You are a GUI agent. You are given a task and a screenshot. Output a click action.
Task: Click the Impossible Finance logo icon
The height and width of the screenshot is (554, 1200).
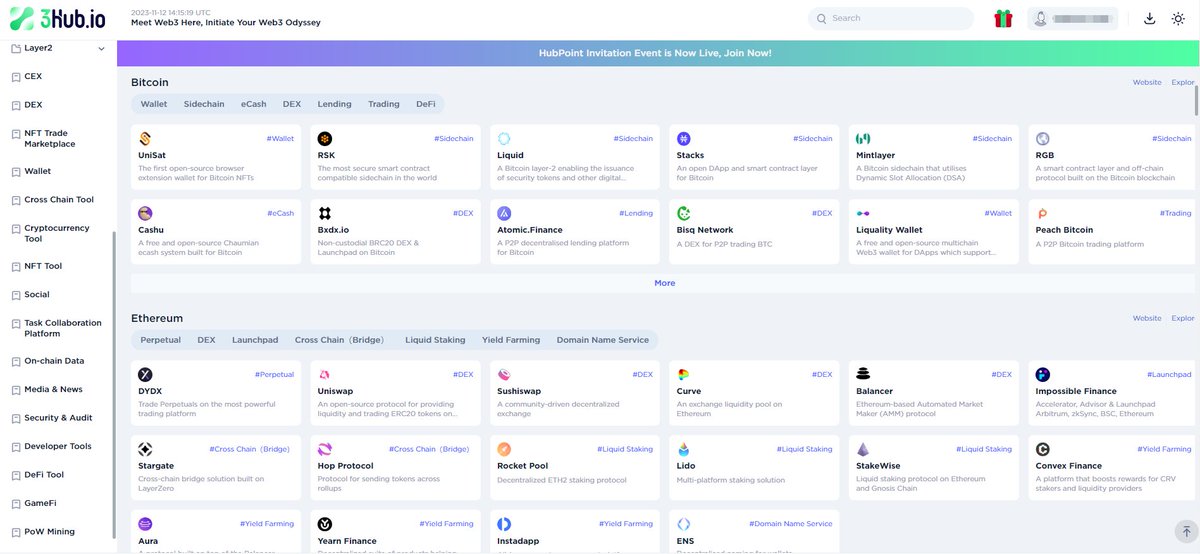click(1043, 375)
